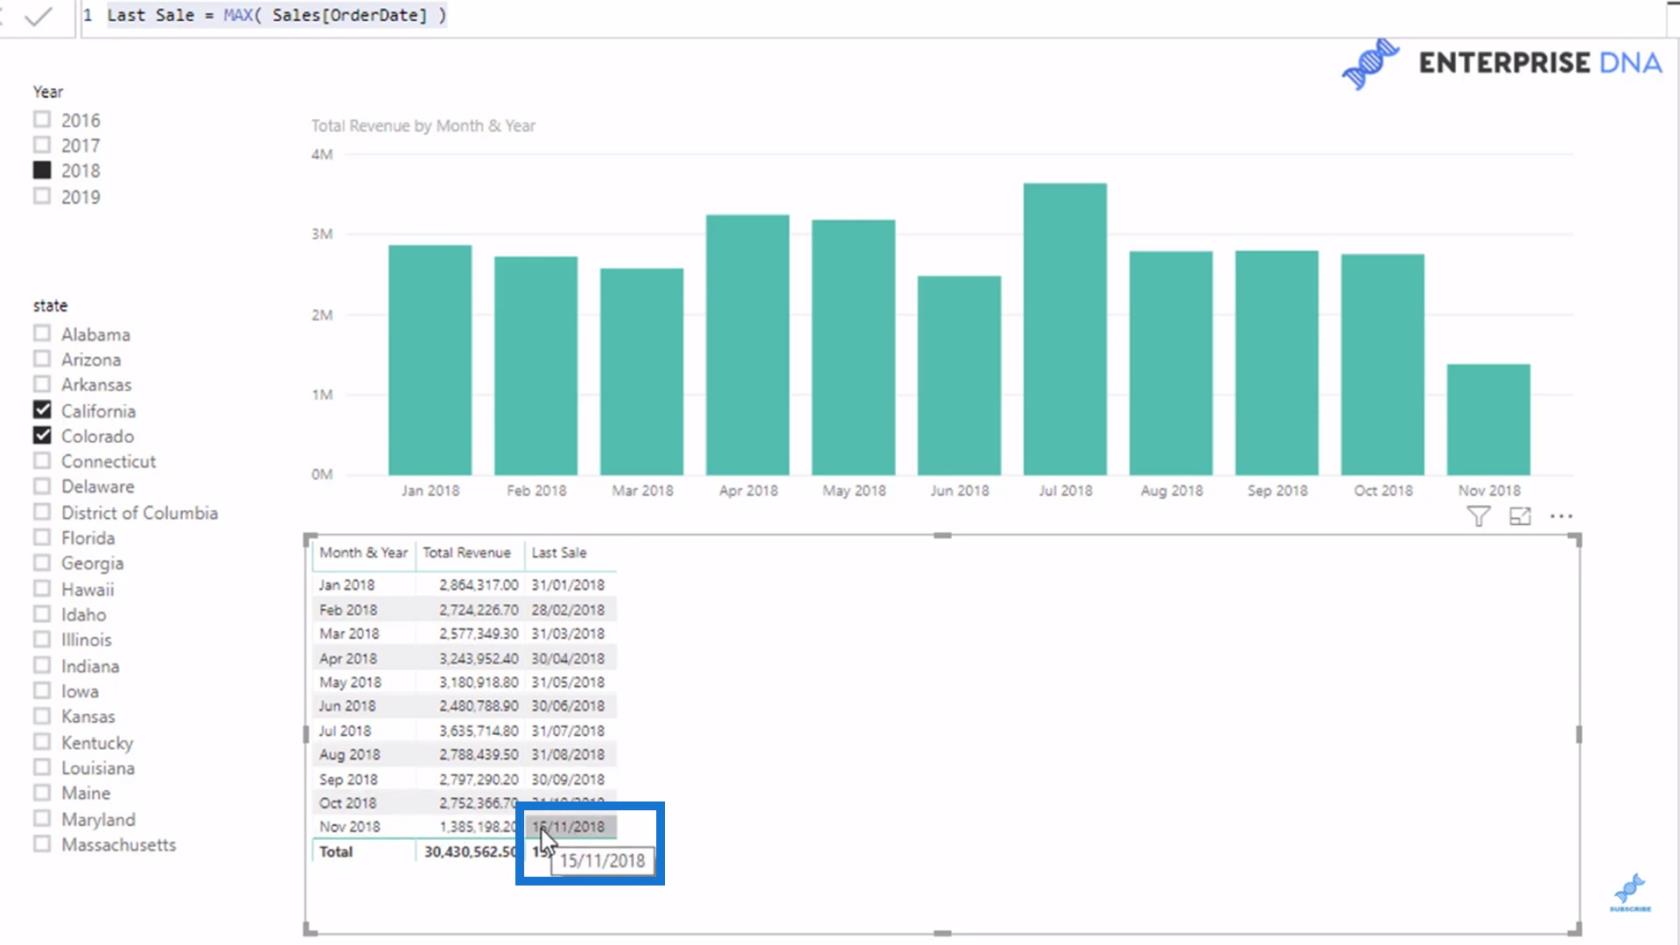Tick the Delaware state checkbox
Viewport: 1680px width, 945px height.
tap(42, 486)
